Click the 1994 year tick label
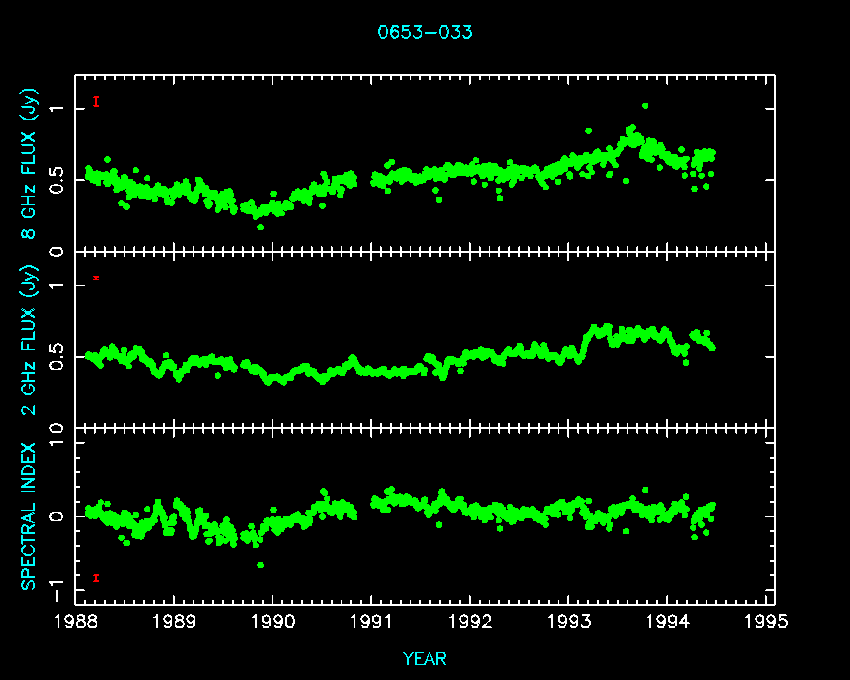This screenshot has height=680, width=850. 669,622
